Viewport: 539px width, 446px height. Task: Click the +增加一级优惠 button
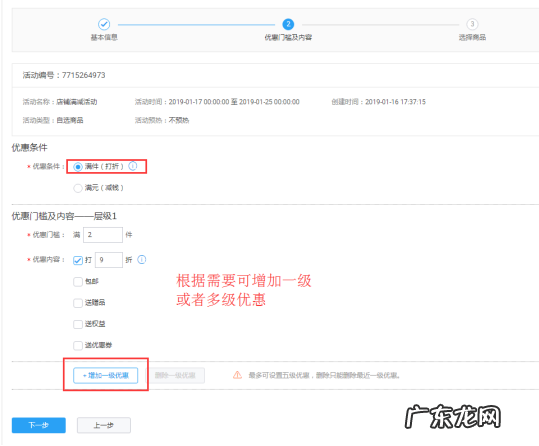click(106, 375)
